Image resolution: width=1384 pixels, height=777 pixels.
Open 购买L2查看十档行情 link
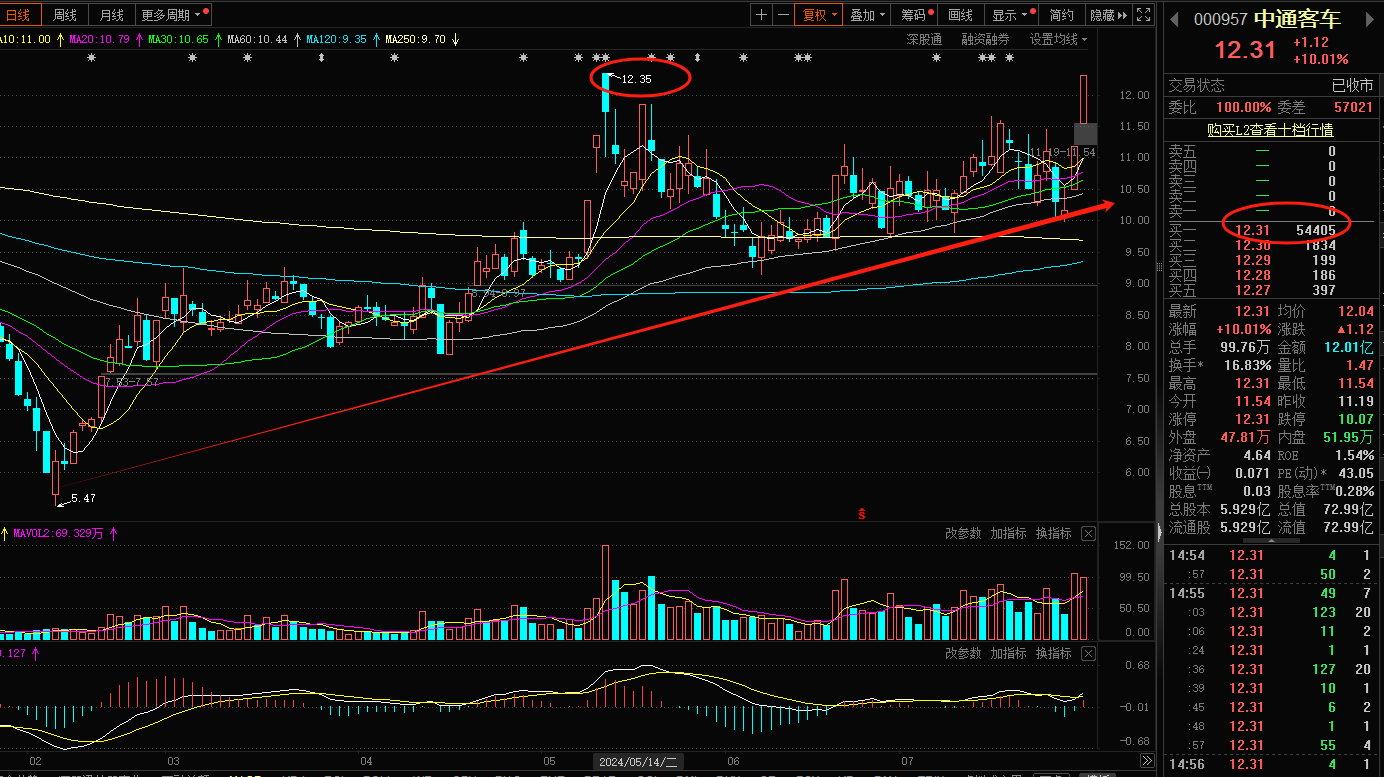point(1270,130)
